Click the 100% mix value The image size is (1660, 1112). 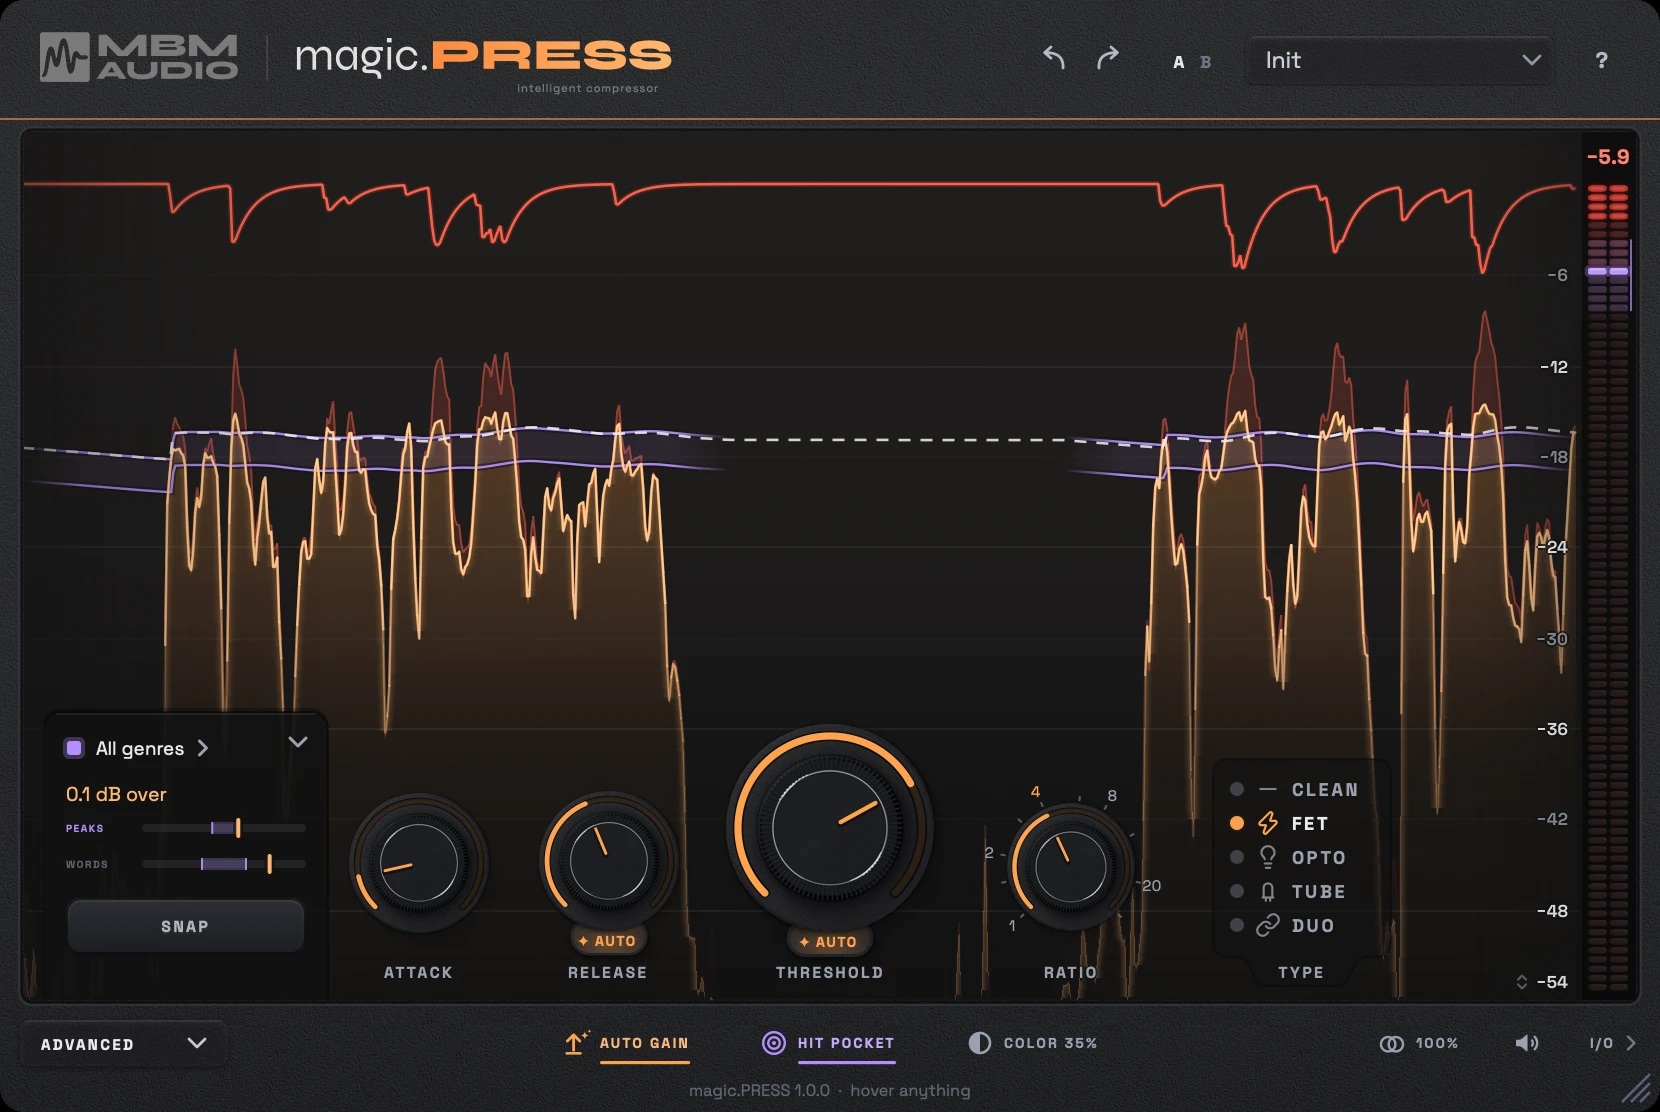tap(1436, 1043)
